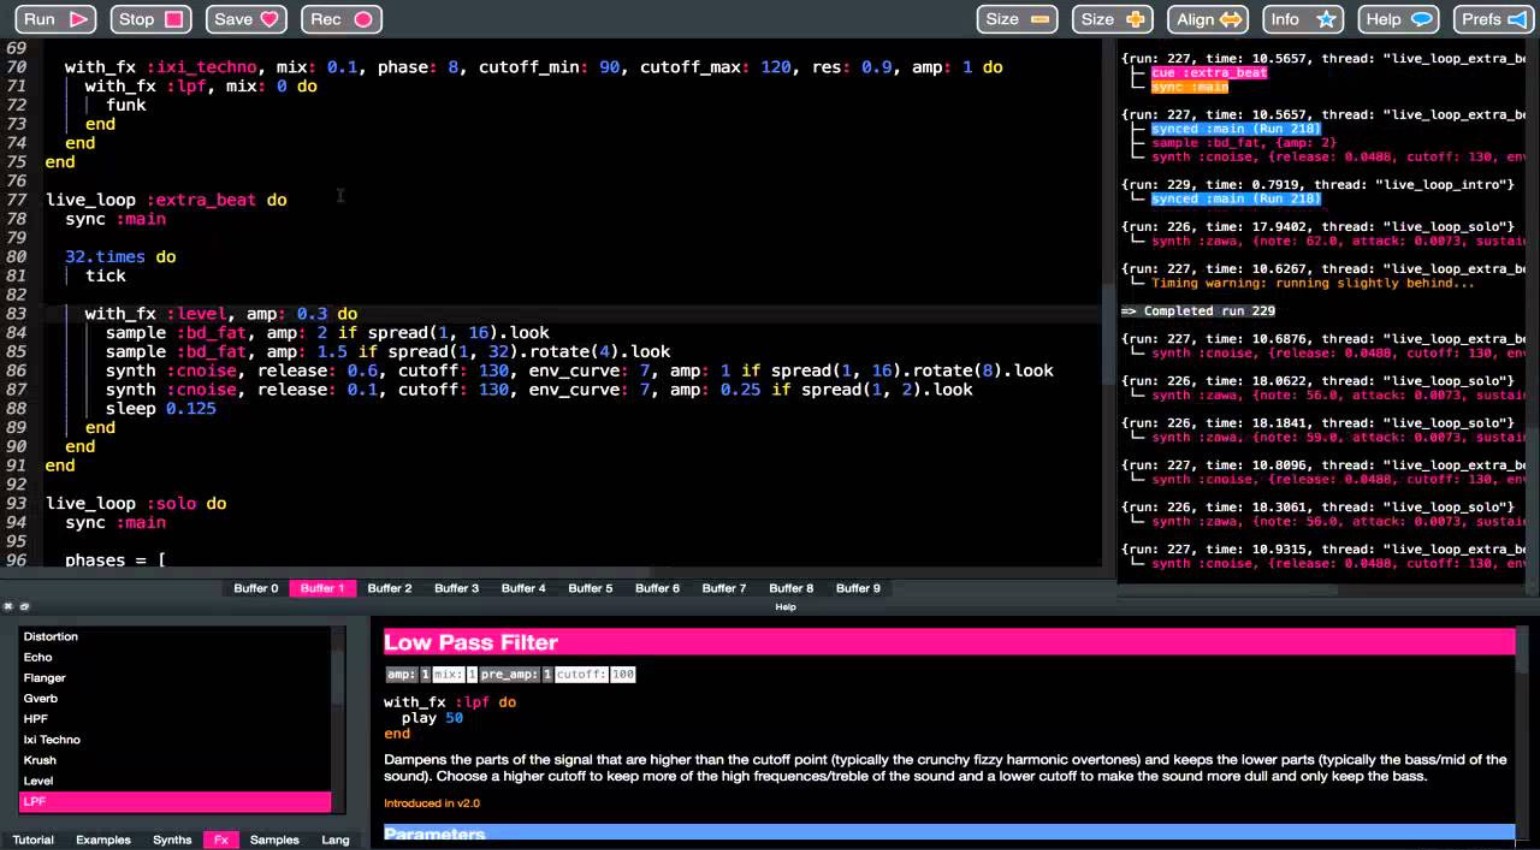This screenshot has height=850, width=1540.
Task: Stop the running code
Action: pyautogui.click(x=150, y=19)
